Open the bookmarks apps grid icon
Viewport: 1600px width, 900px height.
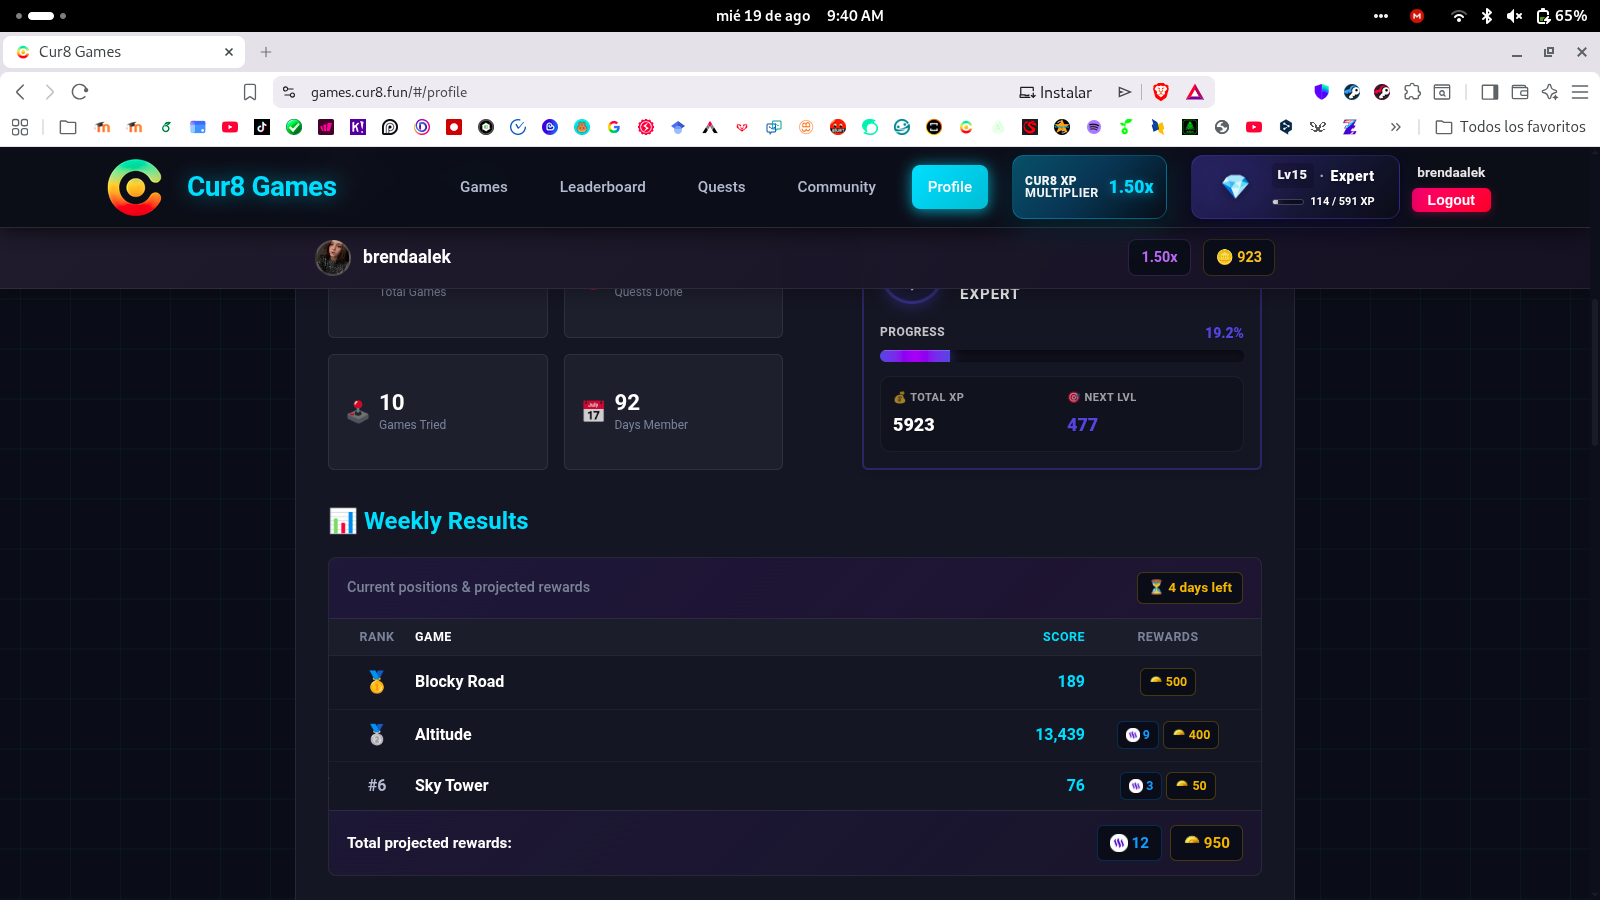click(20, 127)
